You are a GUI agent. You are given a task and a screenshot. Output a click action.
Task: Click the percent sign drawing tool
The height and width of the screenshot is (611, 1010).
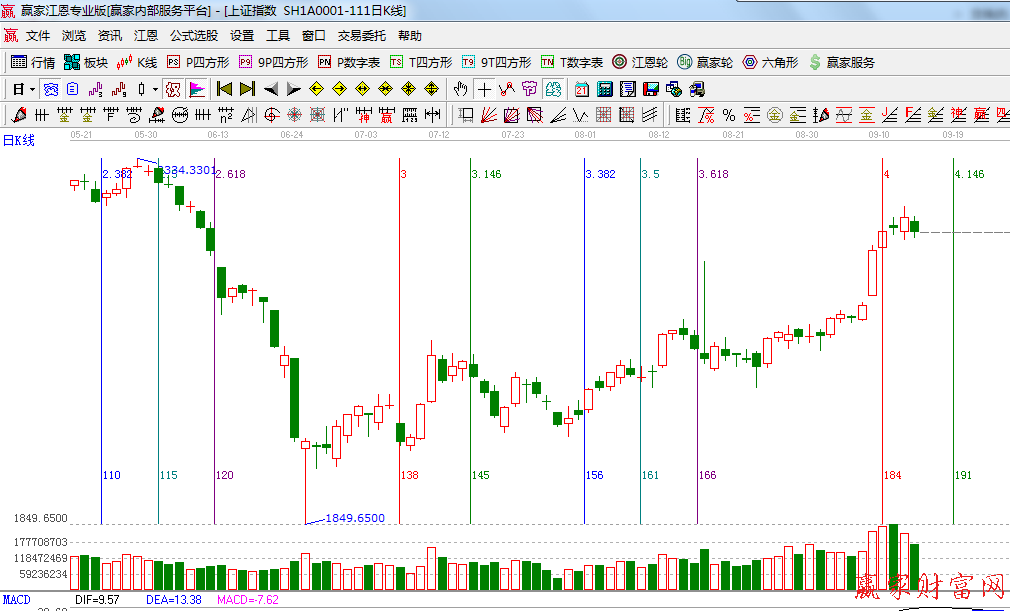[729, 115]
